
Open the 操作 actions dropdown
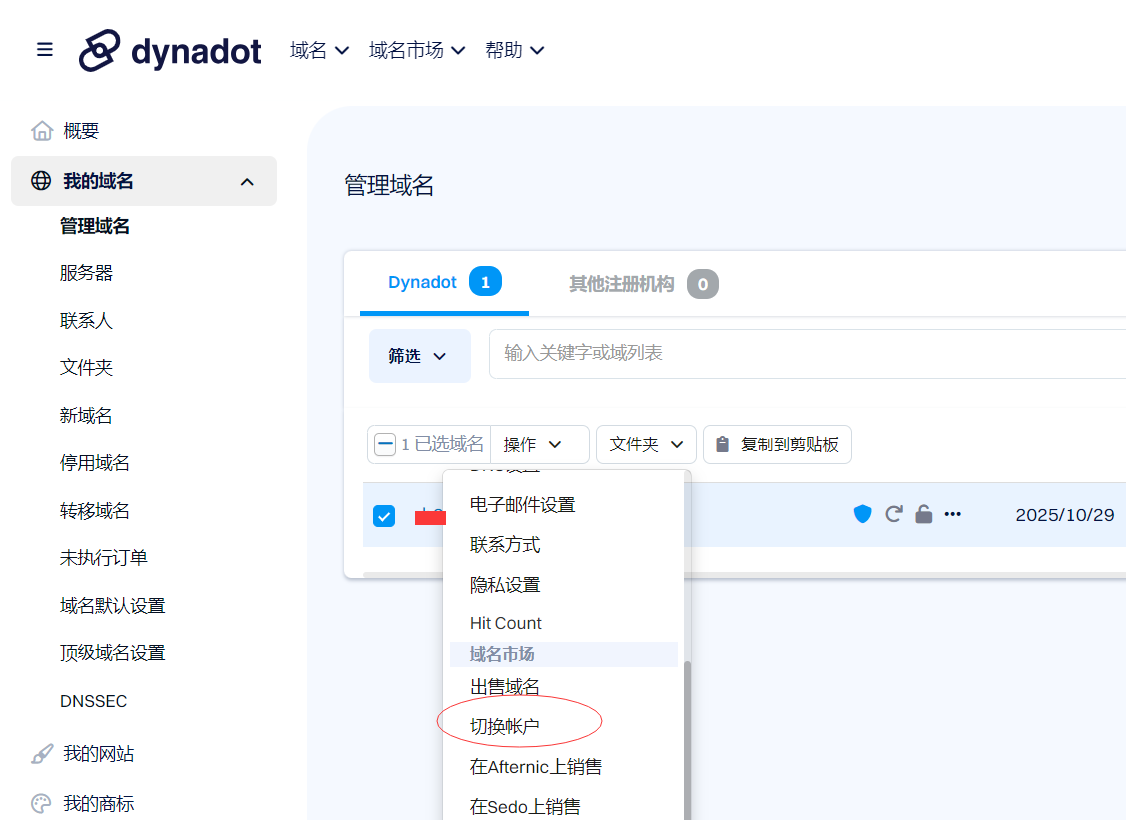[x=539, y=444]
